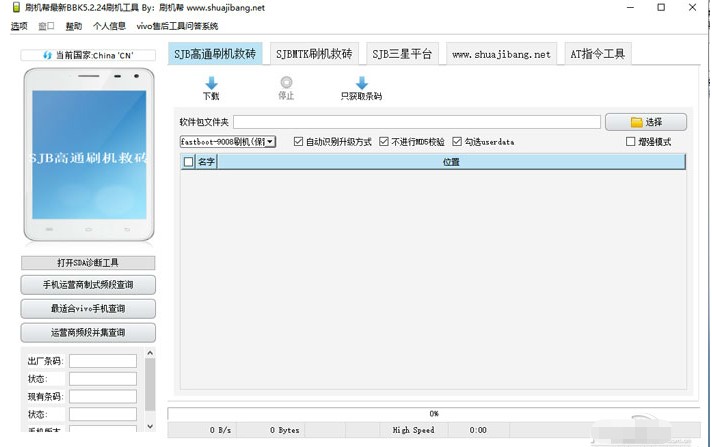Image resolution: width=712 pixels, height=447 pixels.
Task: Click 打开SDA诊断工具 button
Action: [x=88, y=263]
